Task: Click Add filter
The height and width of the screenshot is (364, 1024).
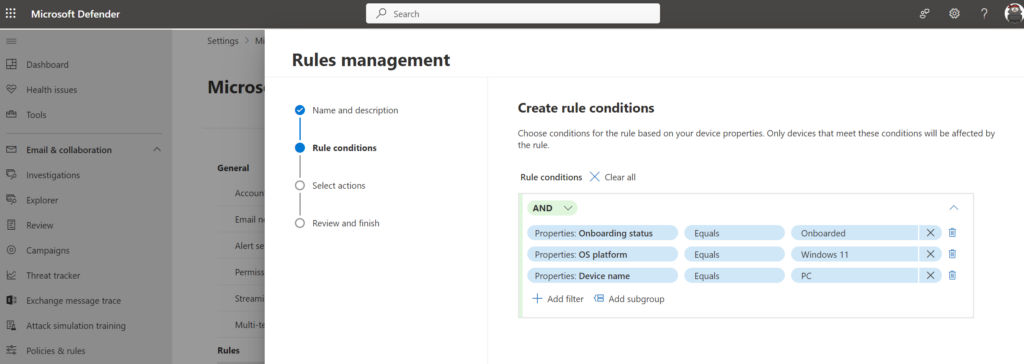Action: [558, 299]
